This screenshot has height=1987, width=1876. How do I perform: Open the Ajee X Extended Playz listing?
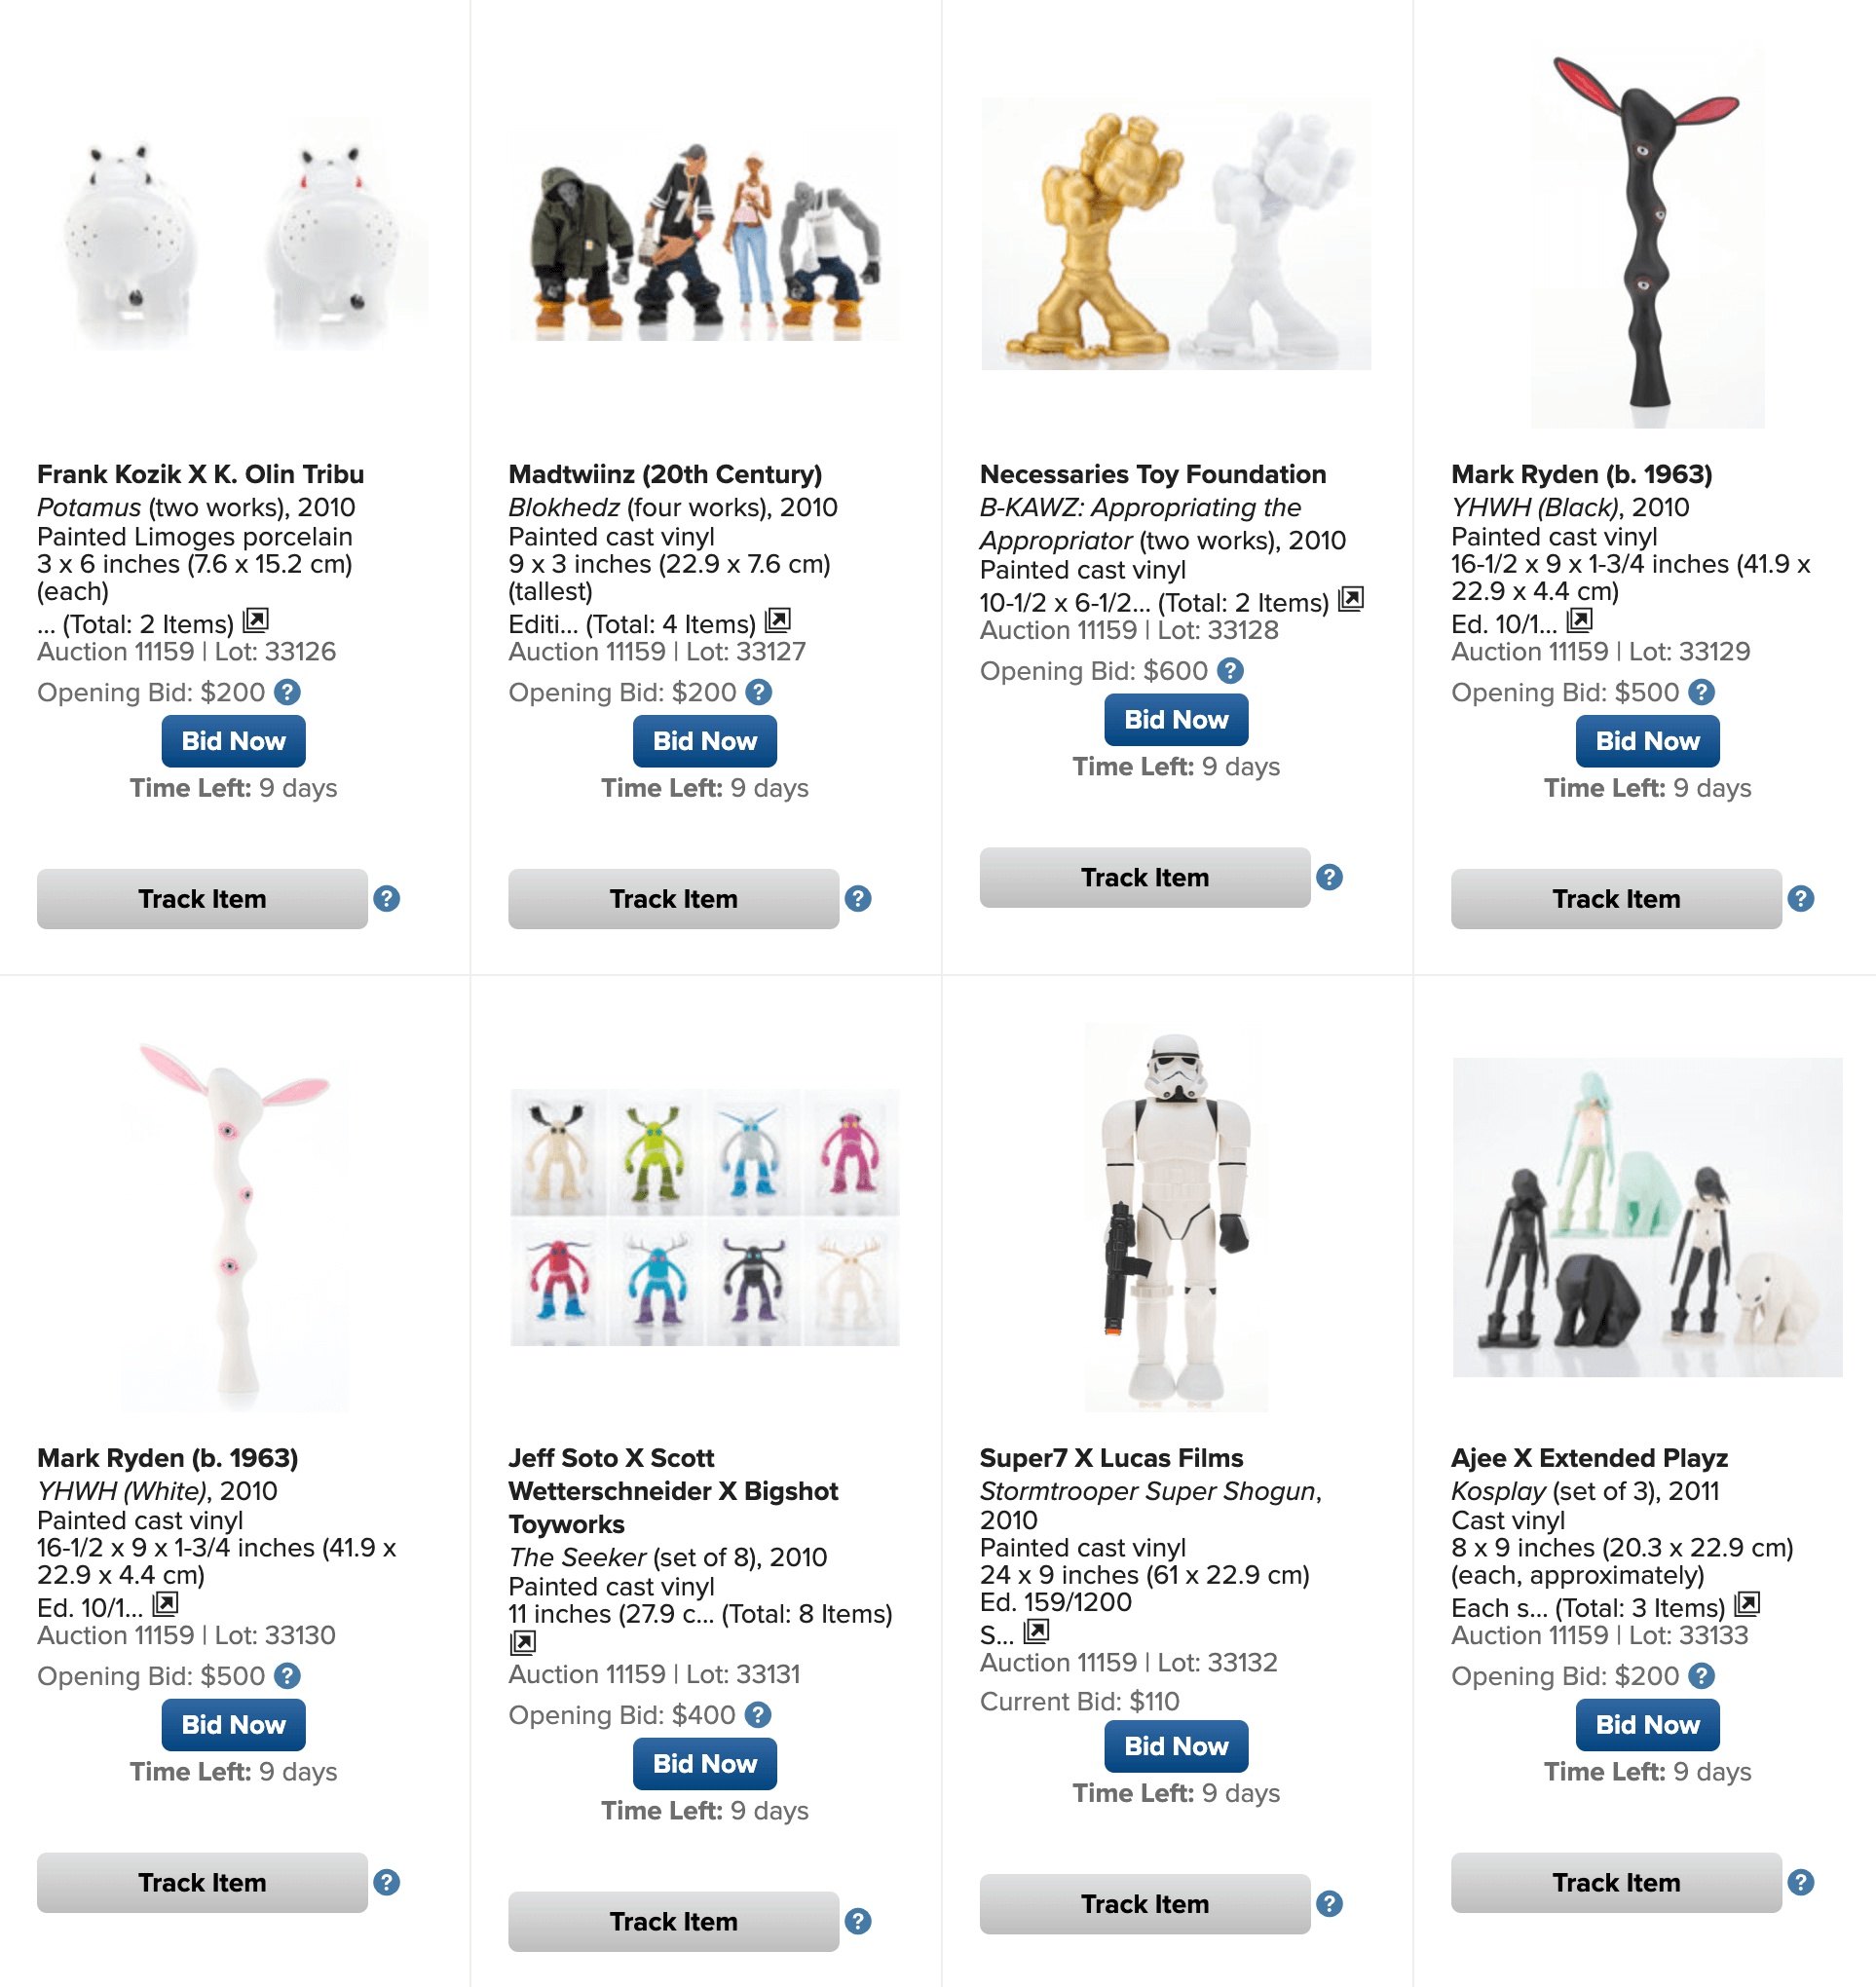(1589, 1458)
